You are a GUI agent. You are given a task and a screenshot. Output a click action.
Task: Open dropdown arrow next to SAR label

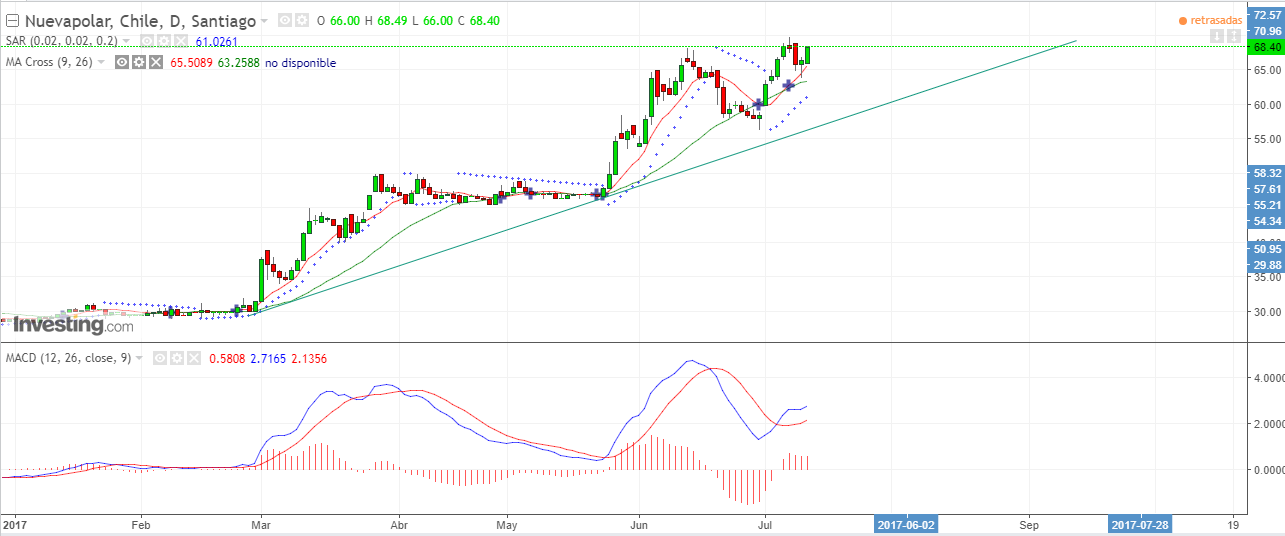tap(127, 41)
